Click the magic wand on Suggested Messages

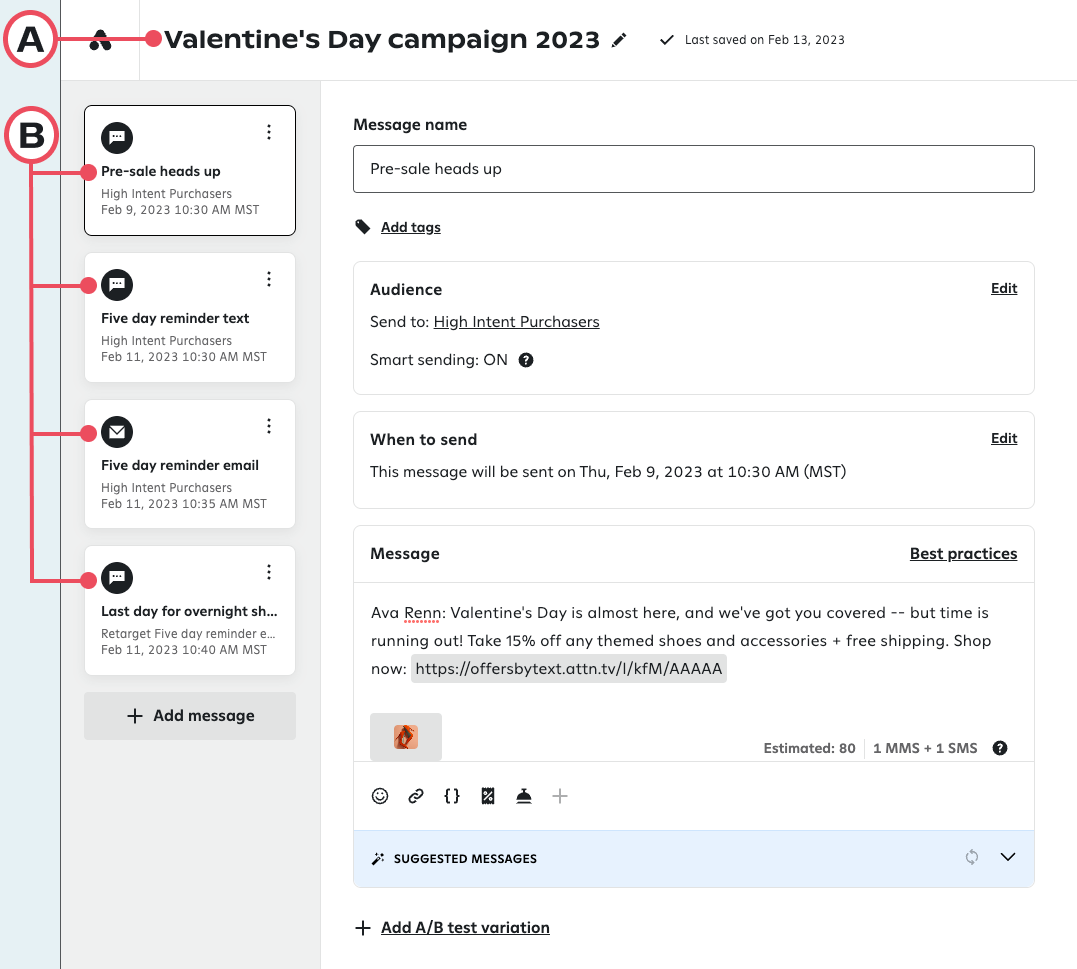[x=377, y=857]
